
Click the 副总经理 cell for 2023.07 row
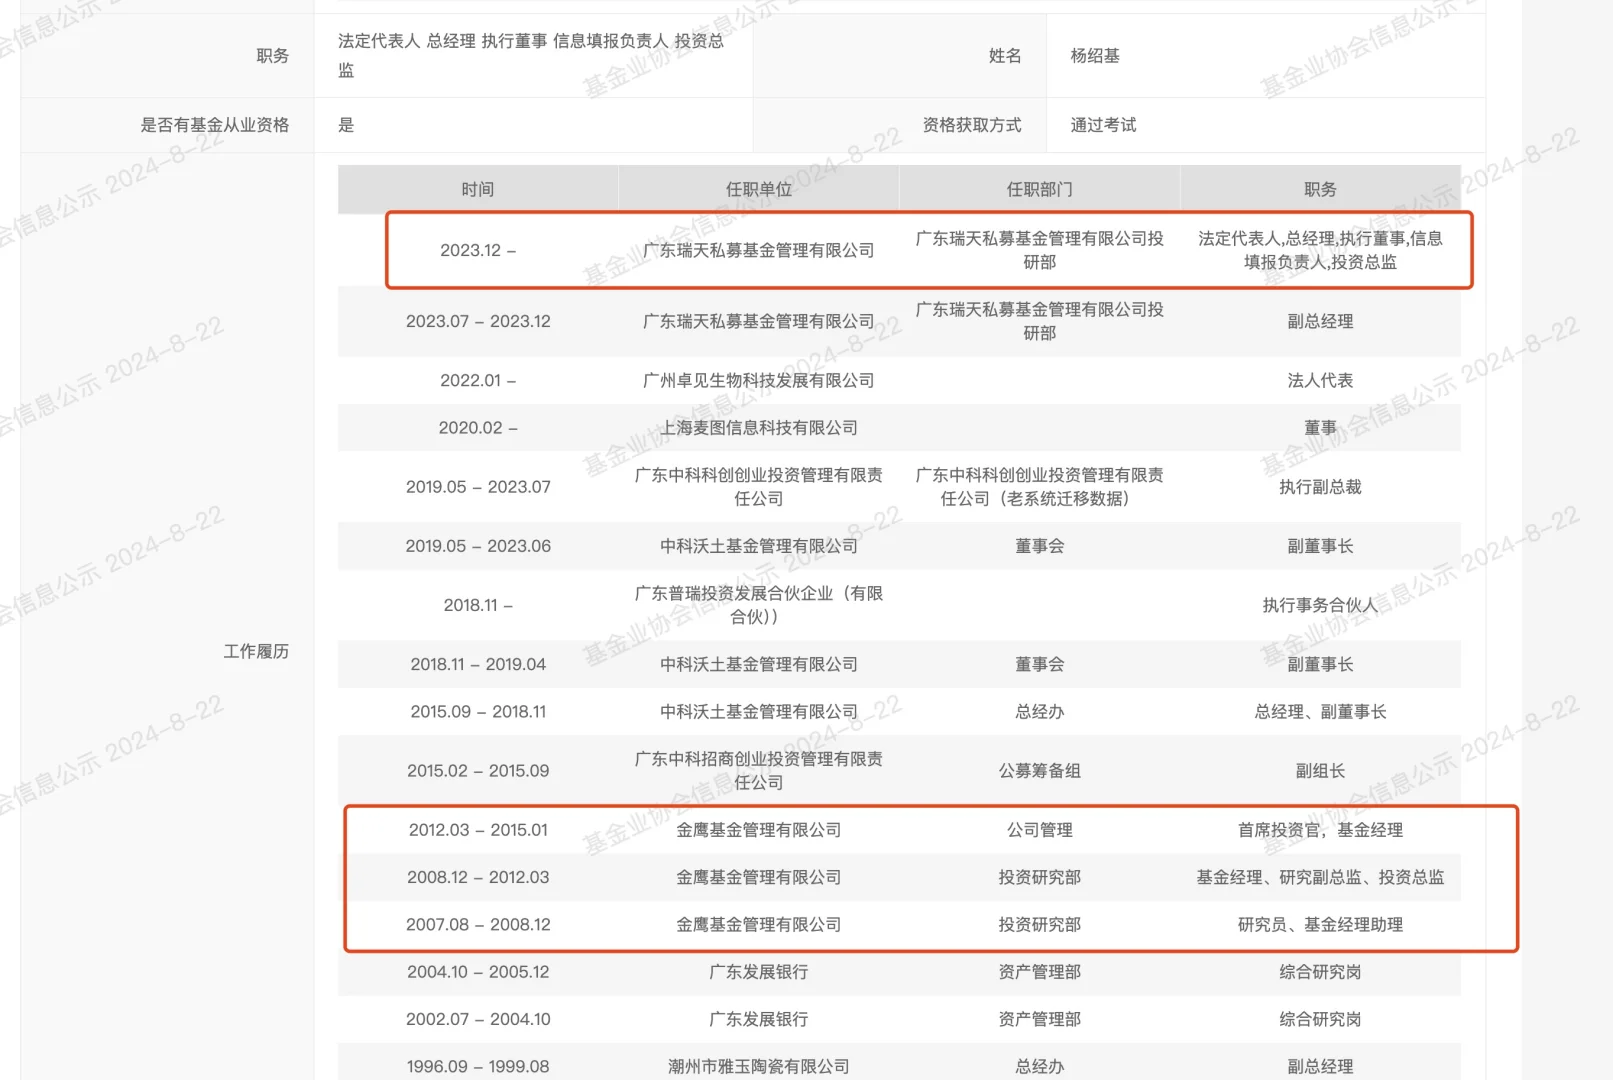click(1320, 321)
